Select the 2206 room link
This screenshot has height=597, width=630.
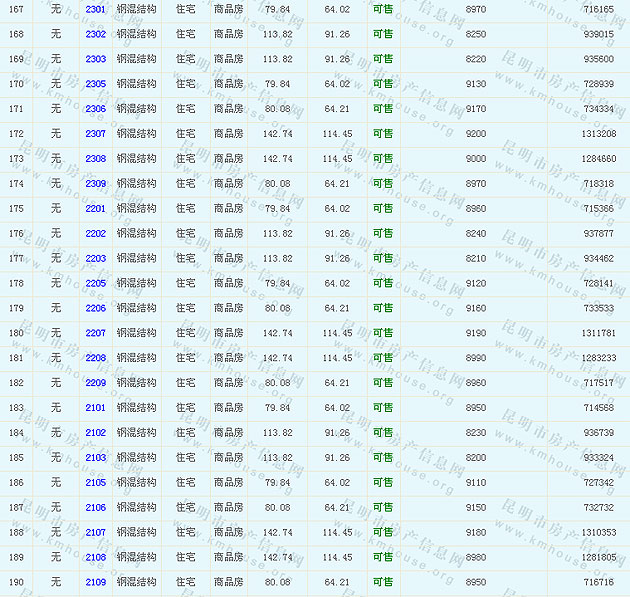tap(95, 308)
